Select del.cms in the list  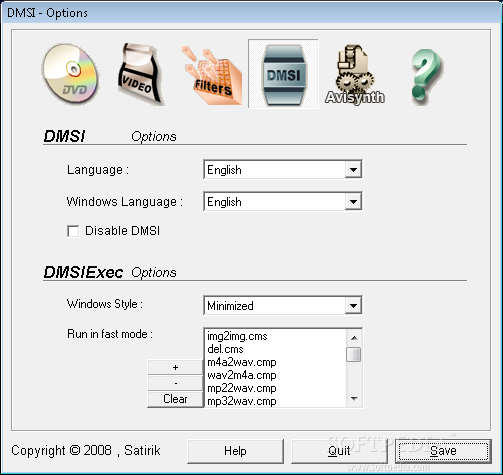275,349
